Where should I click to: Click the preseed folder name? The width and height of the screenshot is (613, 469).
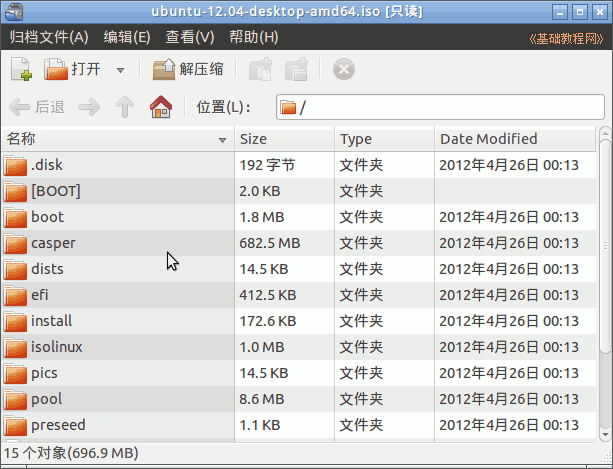(x=58, y=425)
